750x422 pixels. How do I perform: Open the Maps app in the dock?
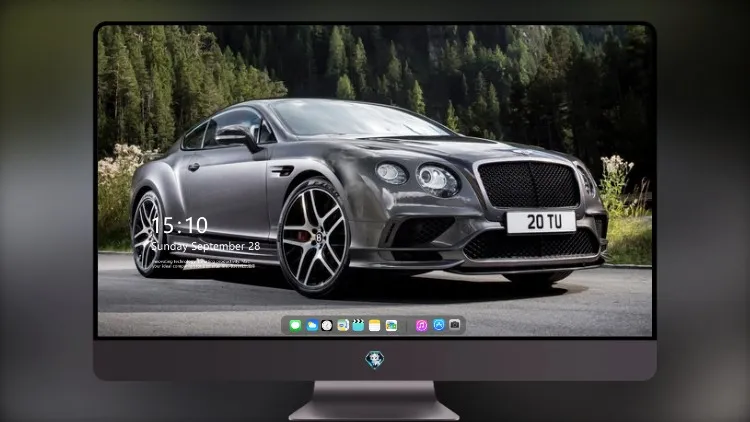[343, 326]
